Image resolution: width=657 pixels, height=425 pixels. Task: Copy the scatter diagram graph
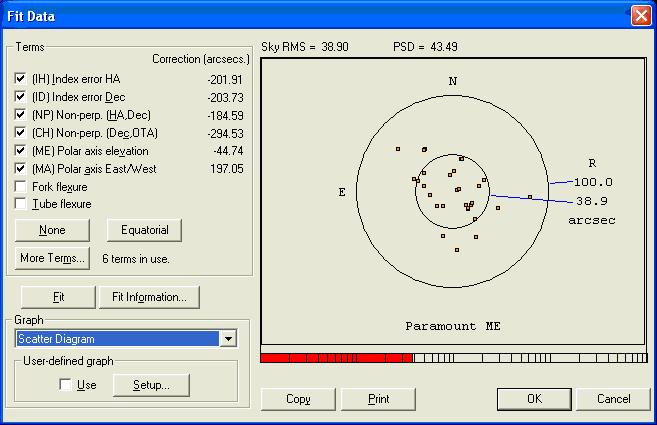click(298, 399)
